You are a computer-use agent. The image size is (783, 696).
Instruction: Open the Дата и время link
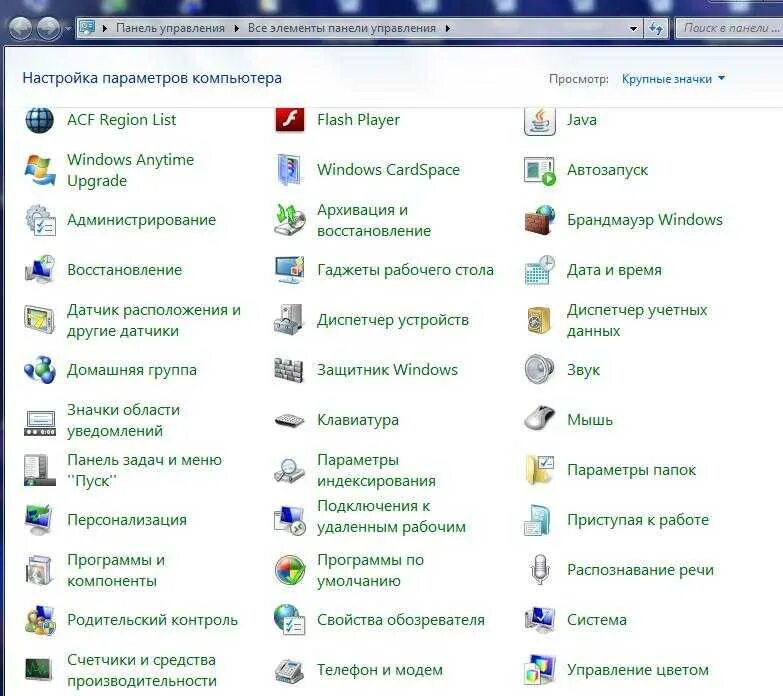(x=614, y=270)
